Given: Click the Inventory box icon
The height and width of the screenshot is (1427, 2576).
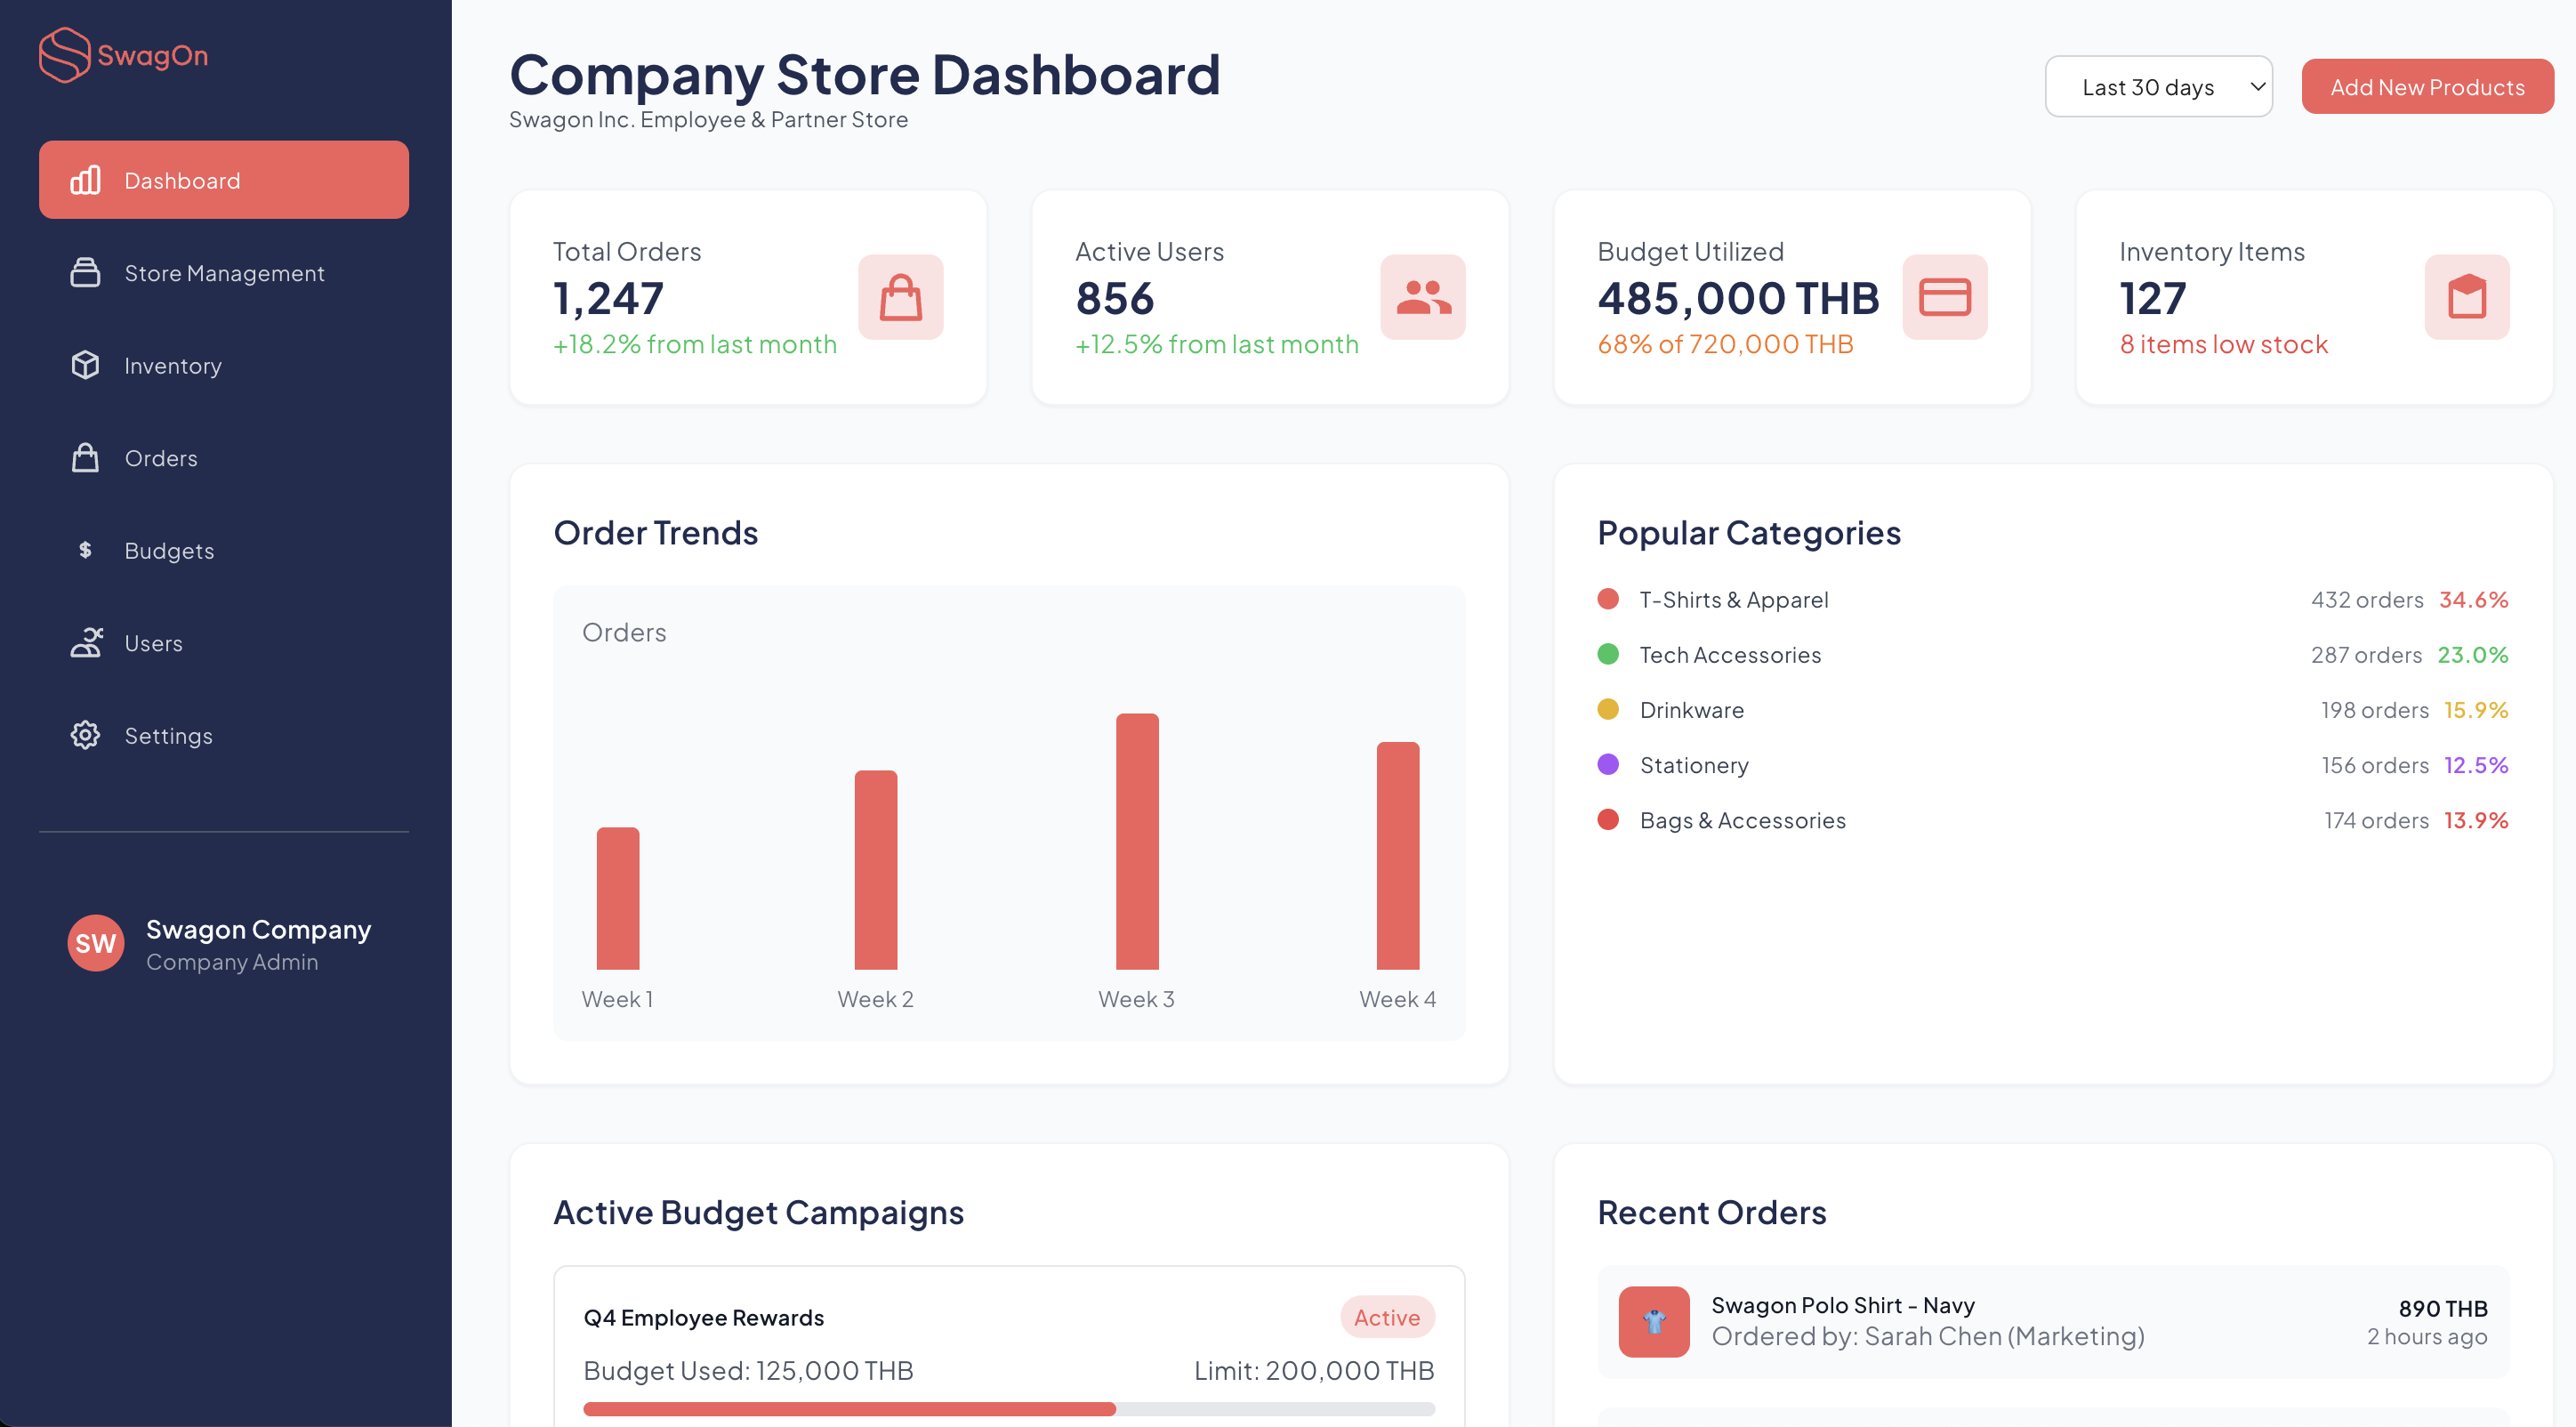Looking at the screenshot, I should (85, 365).
